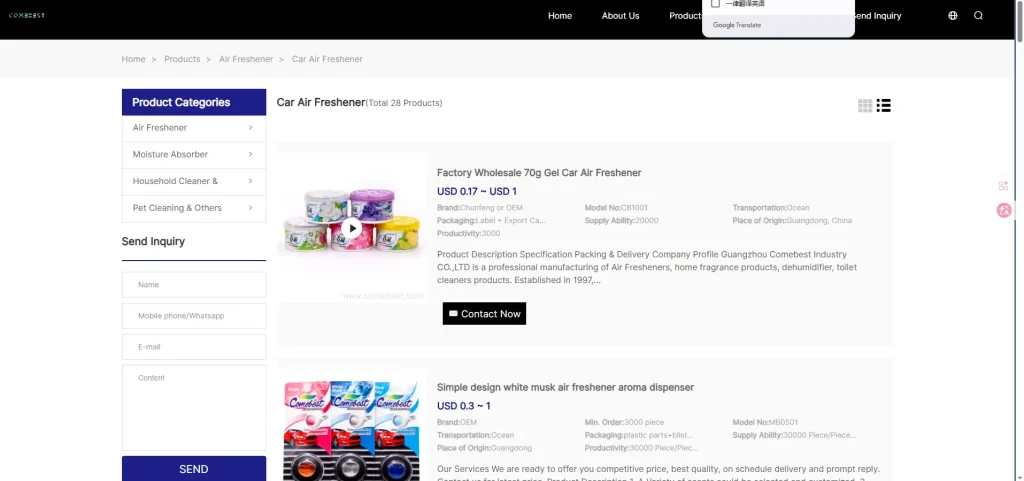Go to Home in the navigation bar

560,16
